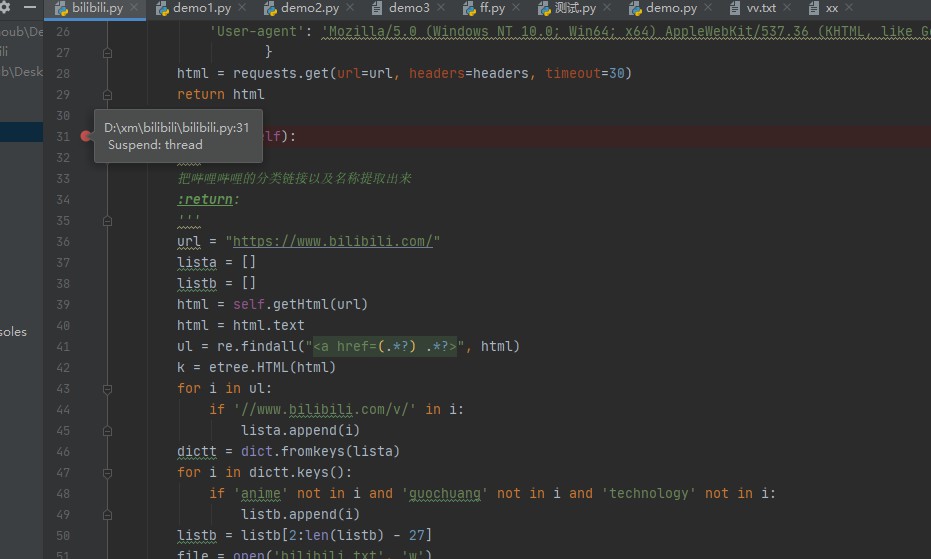Switch to the vv.txt tab
This screenshot has width=931, height=559.
761,8
